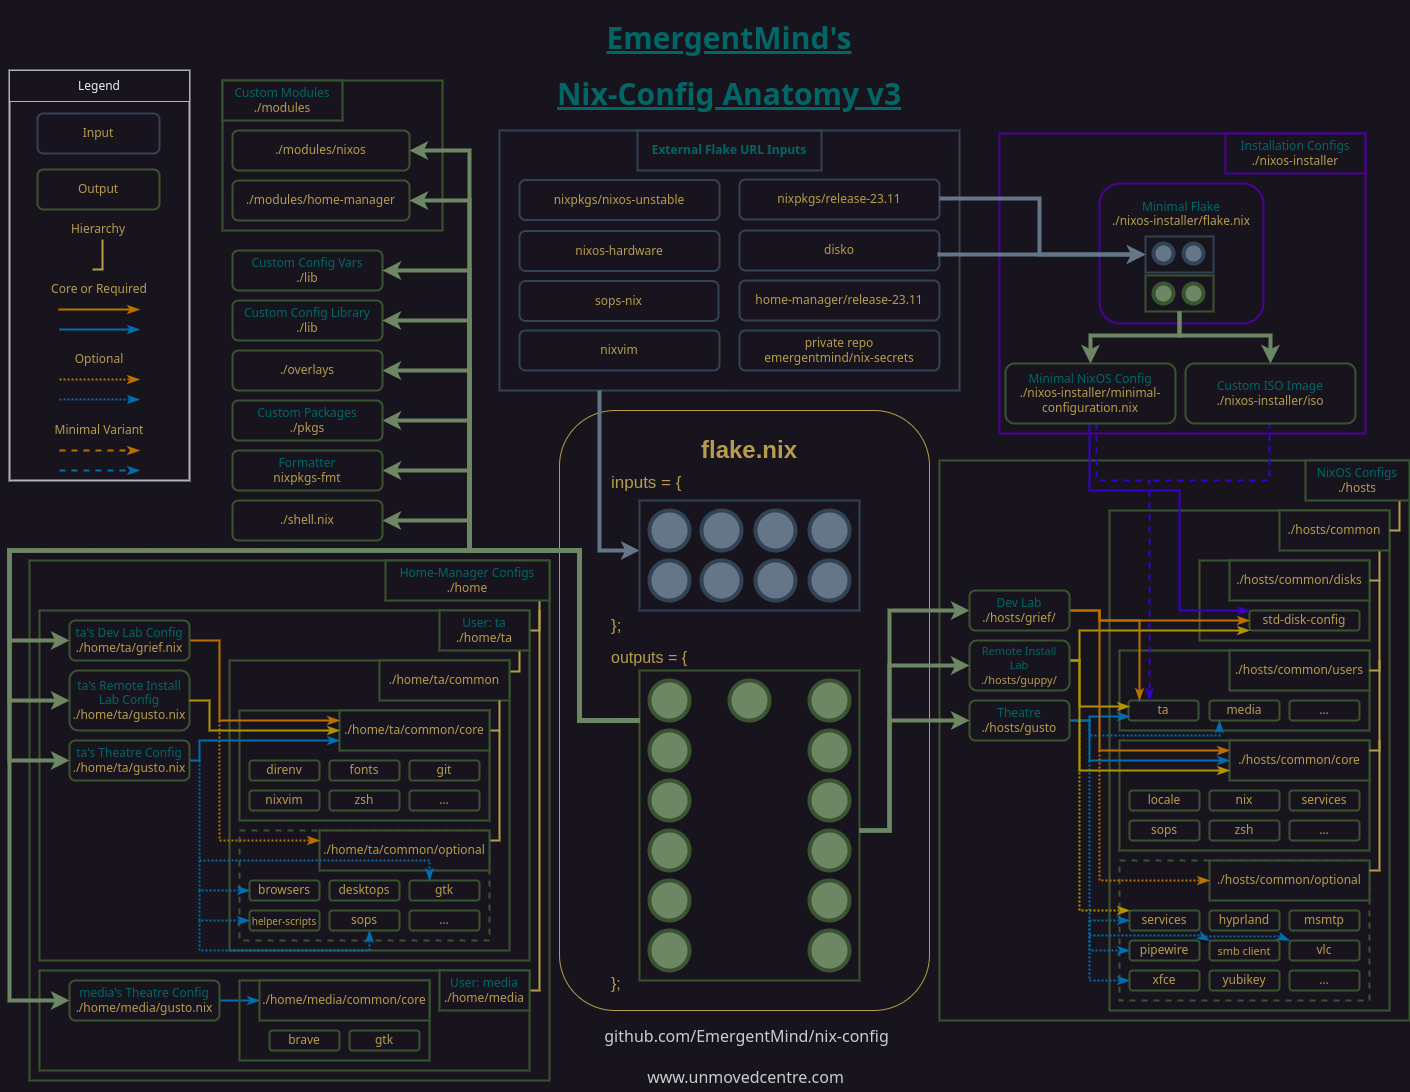
Task: Select the Custom Config Library ./lib box
Action: point(307,320)
